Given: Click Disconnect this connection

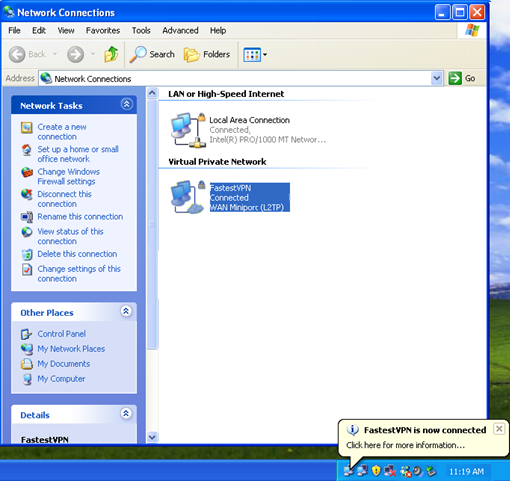Looking at the screenshot, I should (x=64, y=199).
